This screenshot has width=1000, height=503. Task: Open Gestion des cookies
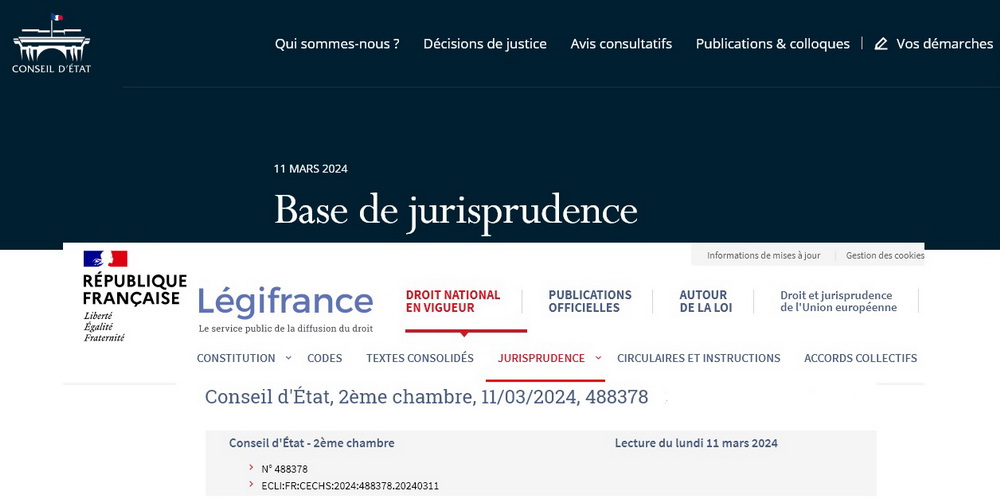[884, 255]
